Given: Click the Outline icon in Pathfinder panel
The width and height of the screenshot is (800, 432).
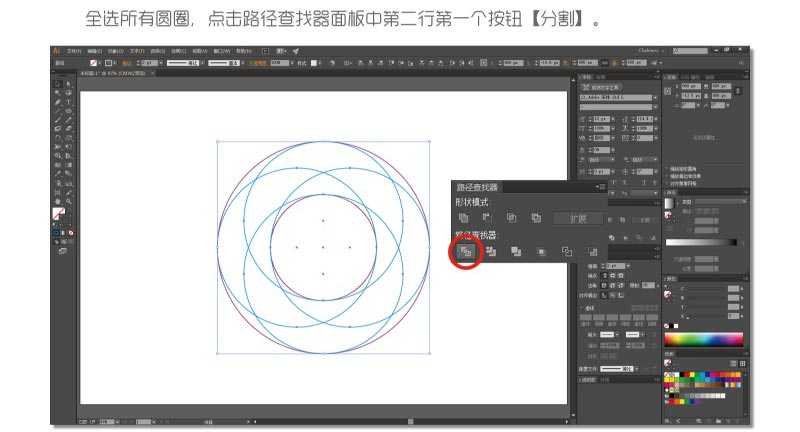Looking at the screenshot, I should 566,251.
